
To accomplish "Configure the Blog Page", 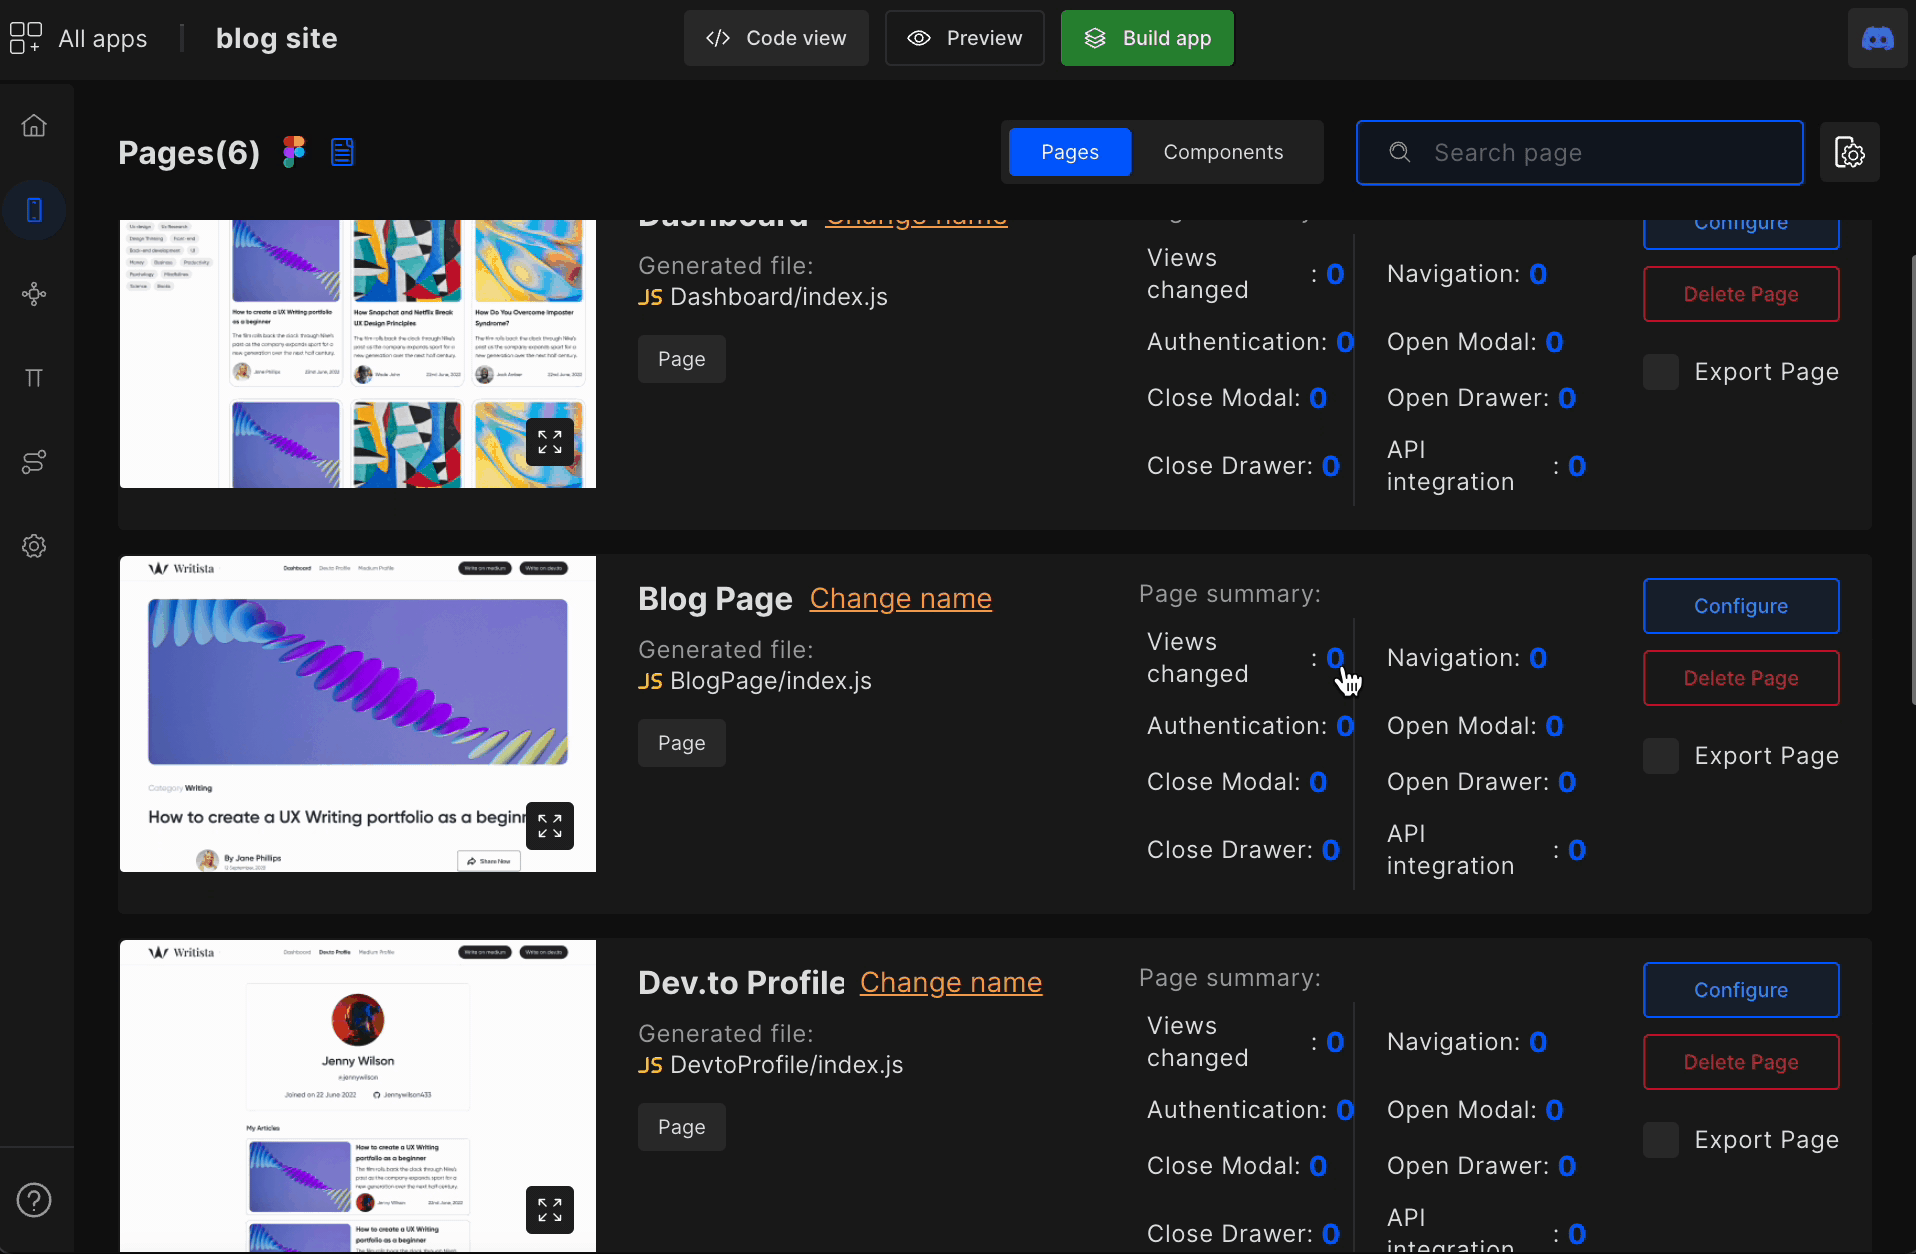I will point(1741,606).
